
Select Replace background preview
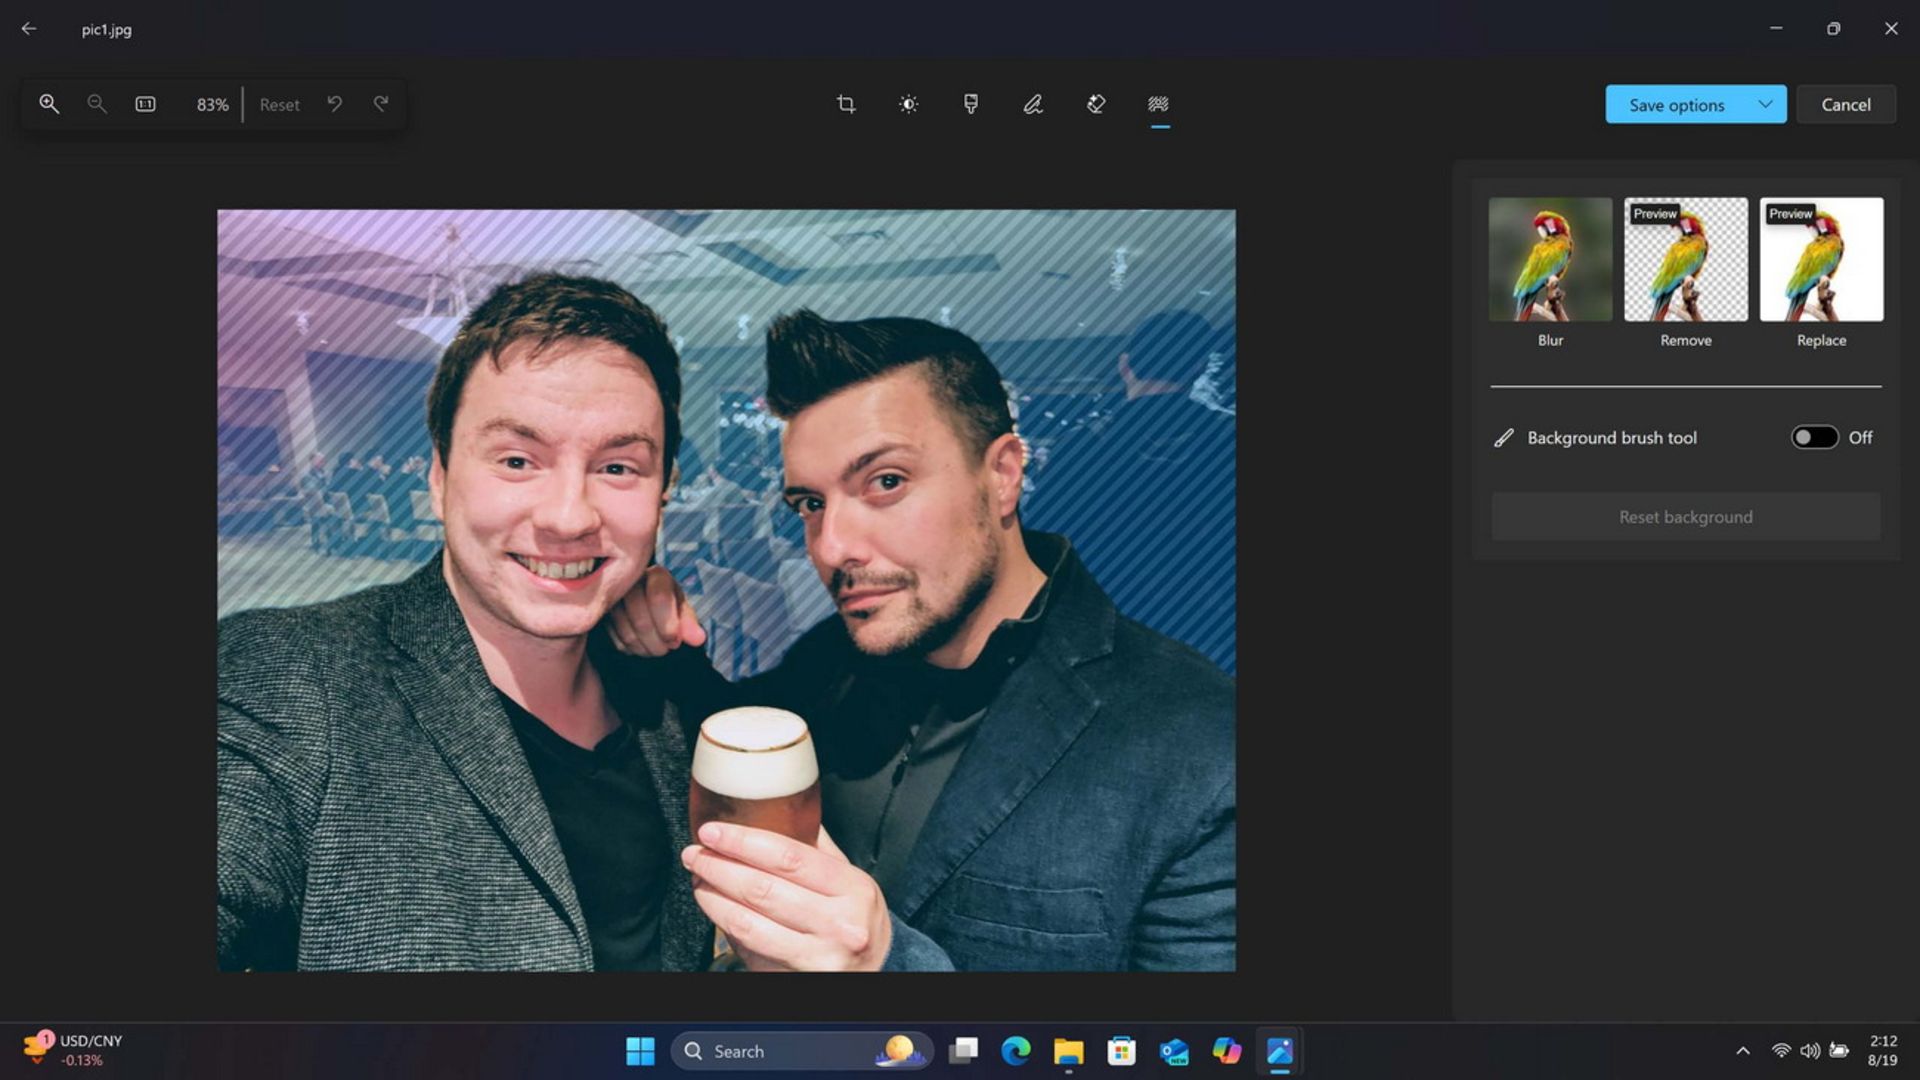[1821, 260]
